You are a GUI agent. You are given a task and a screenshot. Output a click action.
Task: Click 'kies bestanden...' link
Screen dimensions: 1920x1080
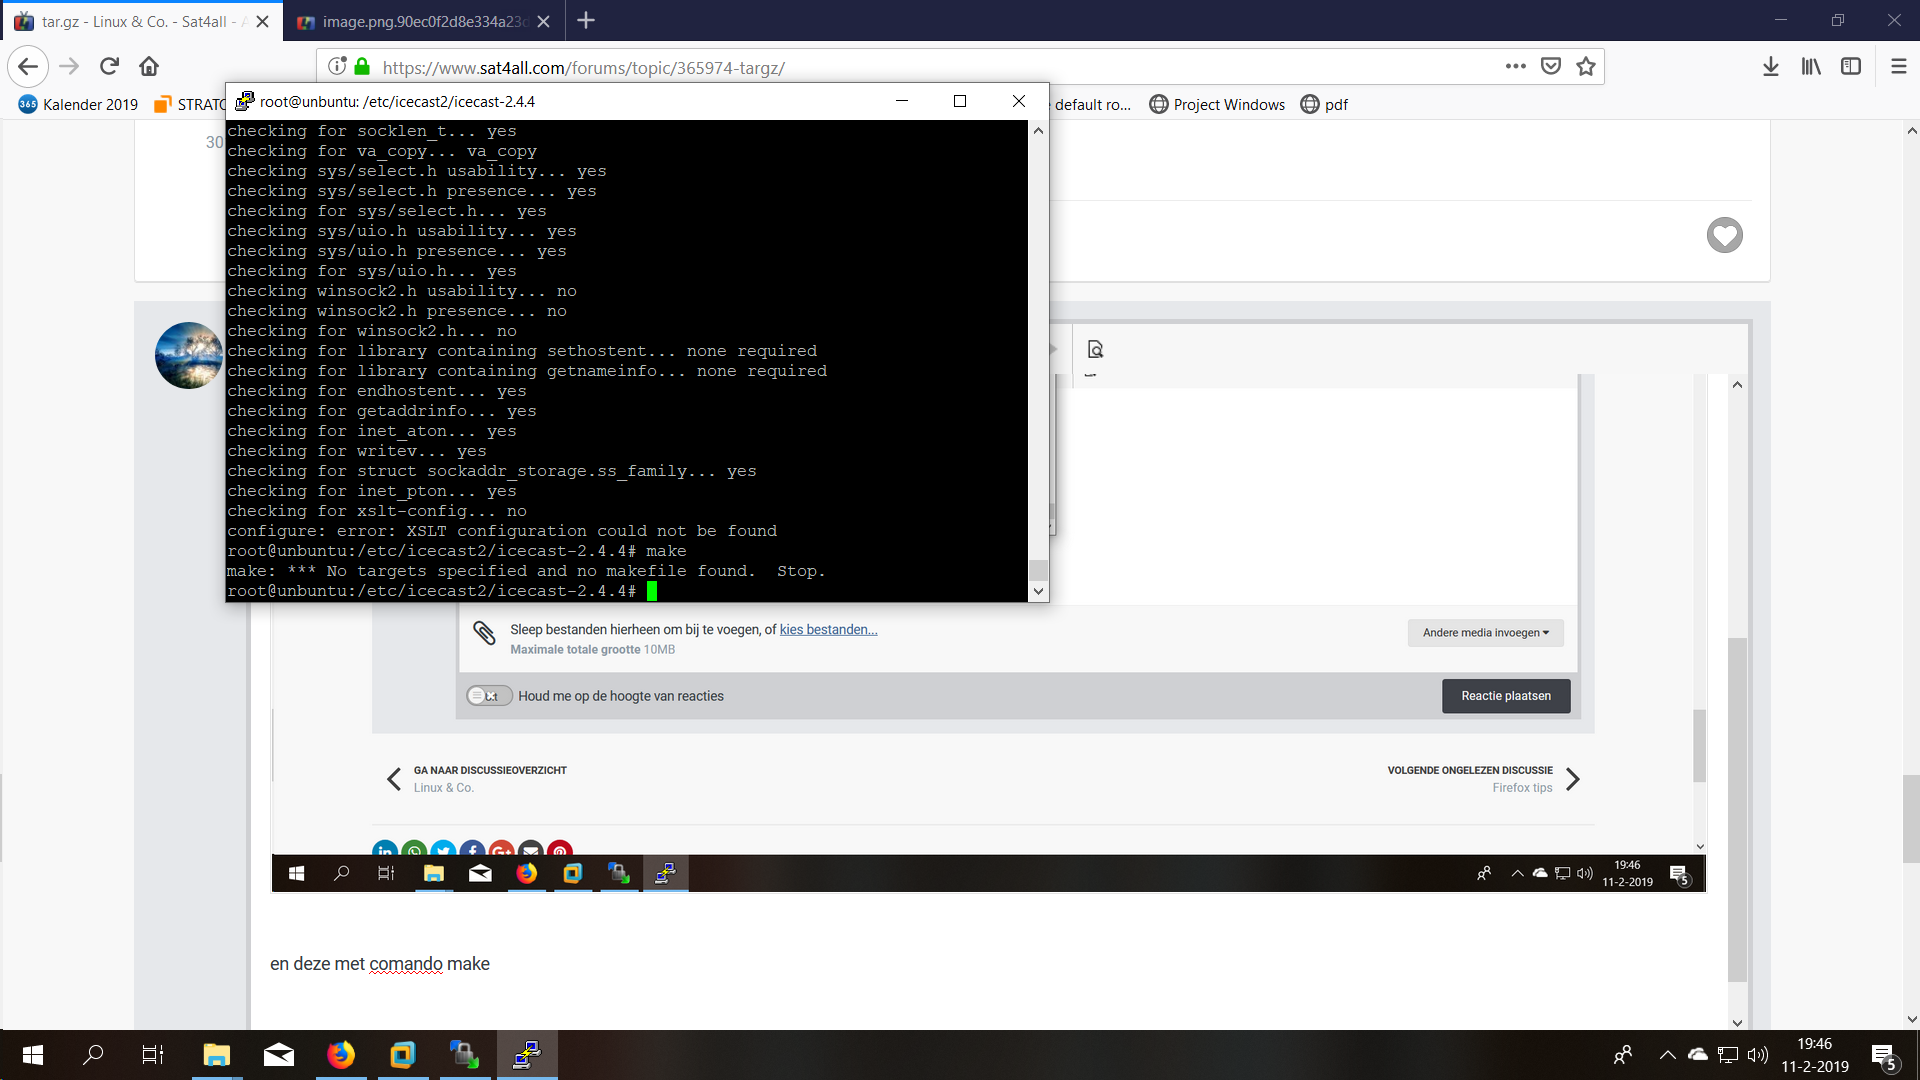tap(828, 630)
